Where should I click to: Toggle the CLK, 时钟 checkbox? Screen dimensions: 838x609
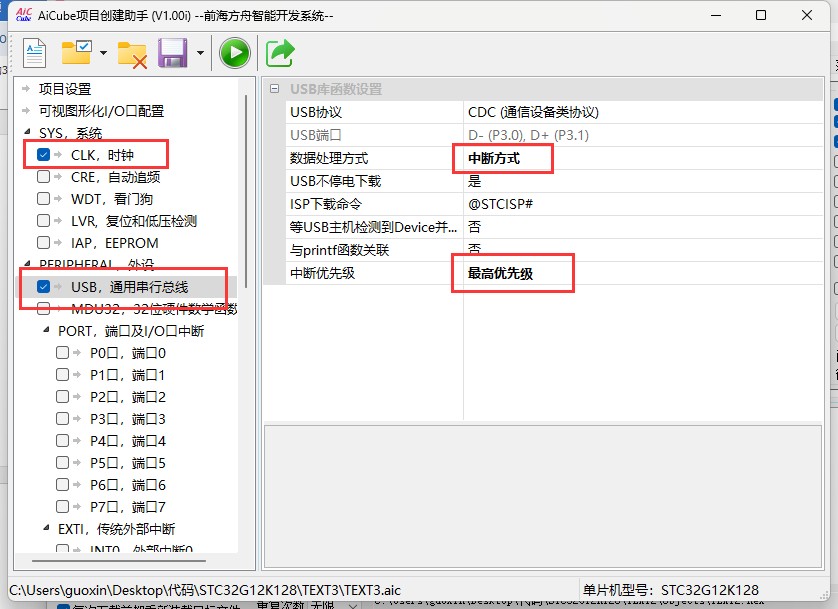point(43,155)
